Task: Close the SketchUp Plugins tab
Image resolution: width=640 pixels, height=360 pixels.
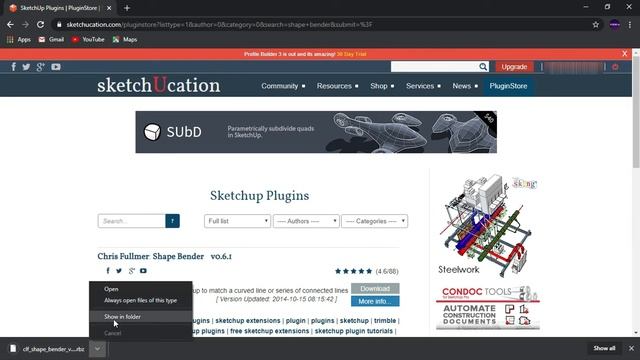Action: click(109, 8)
